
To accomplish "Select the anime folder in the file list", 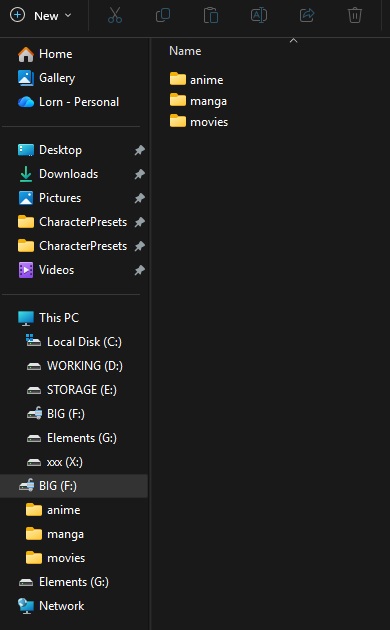I will coord(196,80).
